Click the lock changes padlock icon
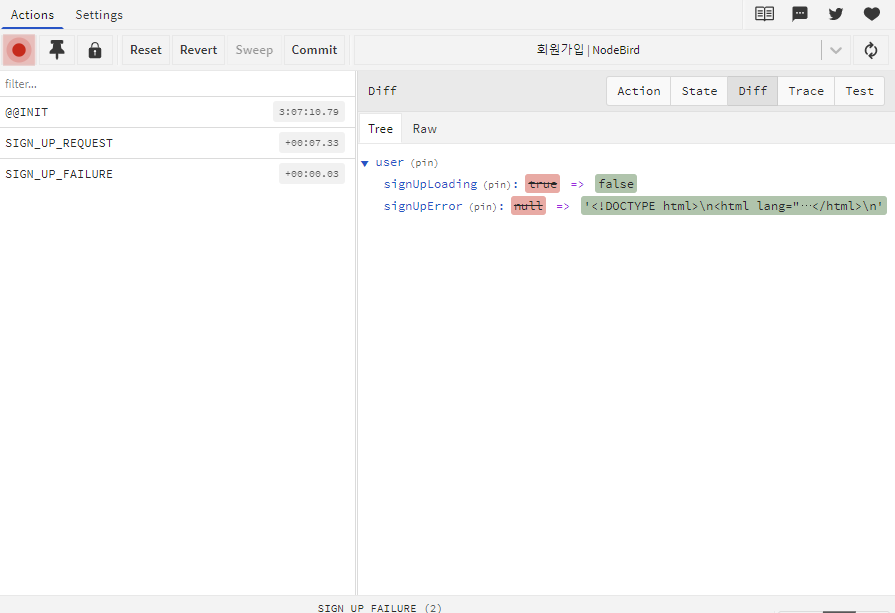The image size is (895, 613). (x=95, y=50)
